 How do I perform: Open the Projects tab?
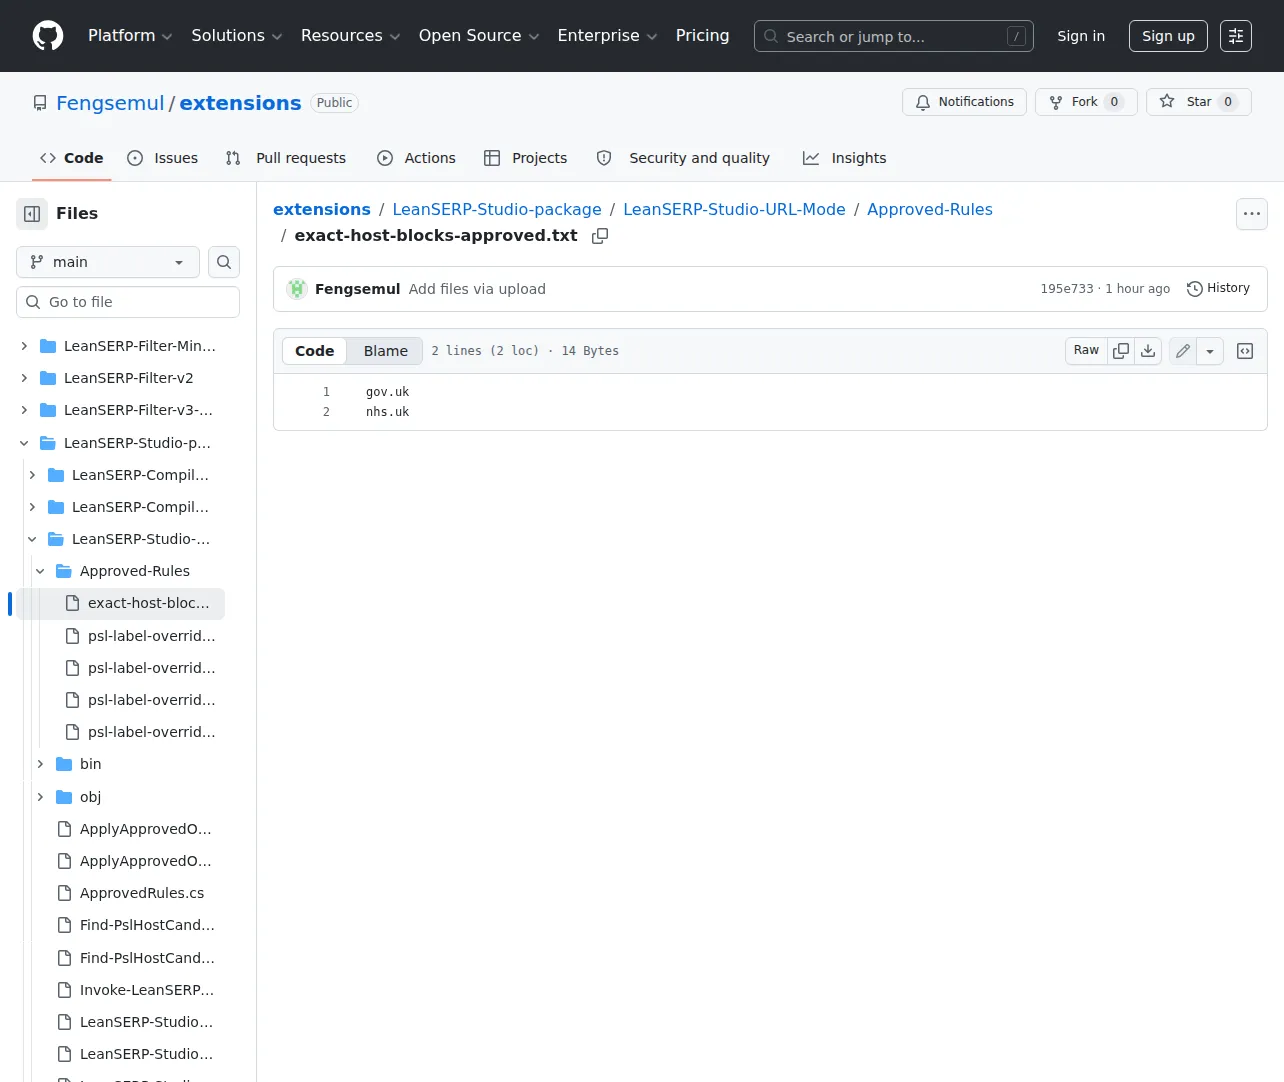(526, 158)
